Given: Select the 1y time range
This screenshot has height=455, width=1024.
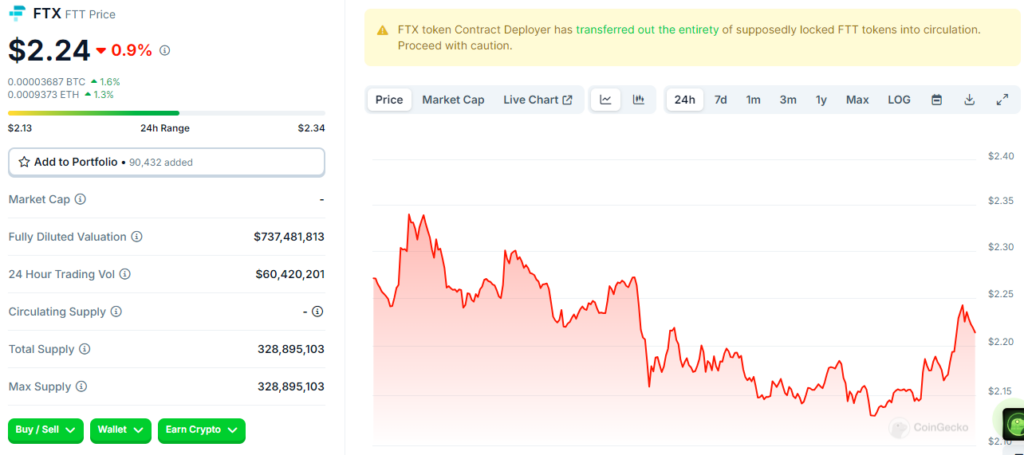Looking at the screenshot, I should point(821,100).
